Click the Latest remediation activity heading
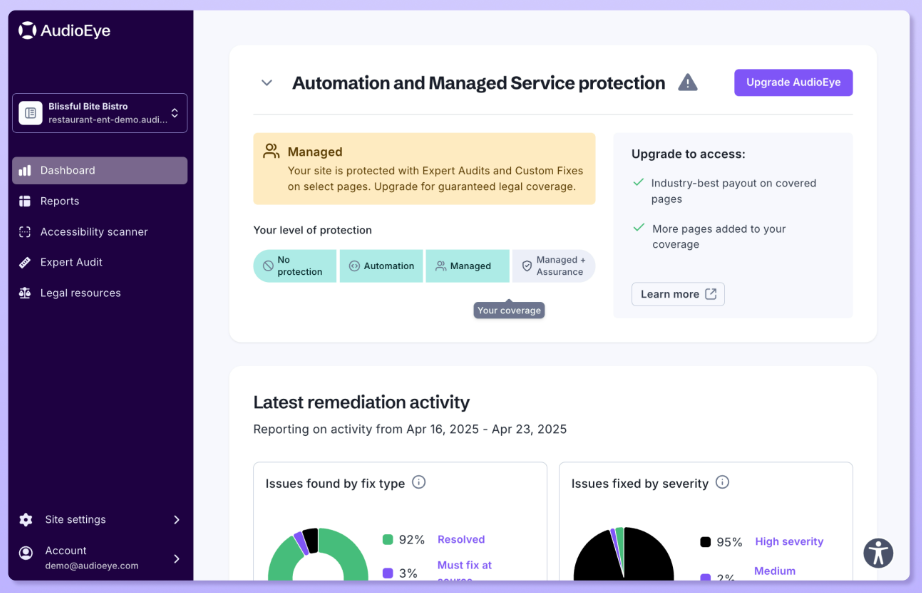 (x=361, y=402)
